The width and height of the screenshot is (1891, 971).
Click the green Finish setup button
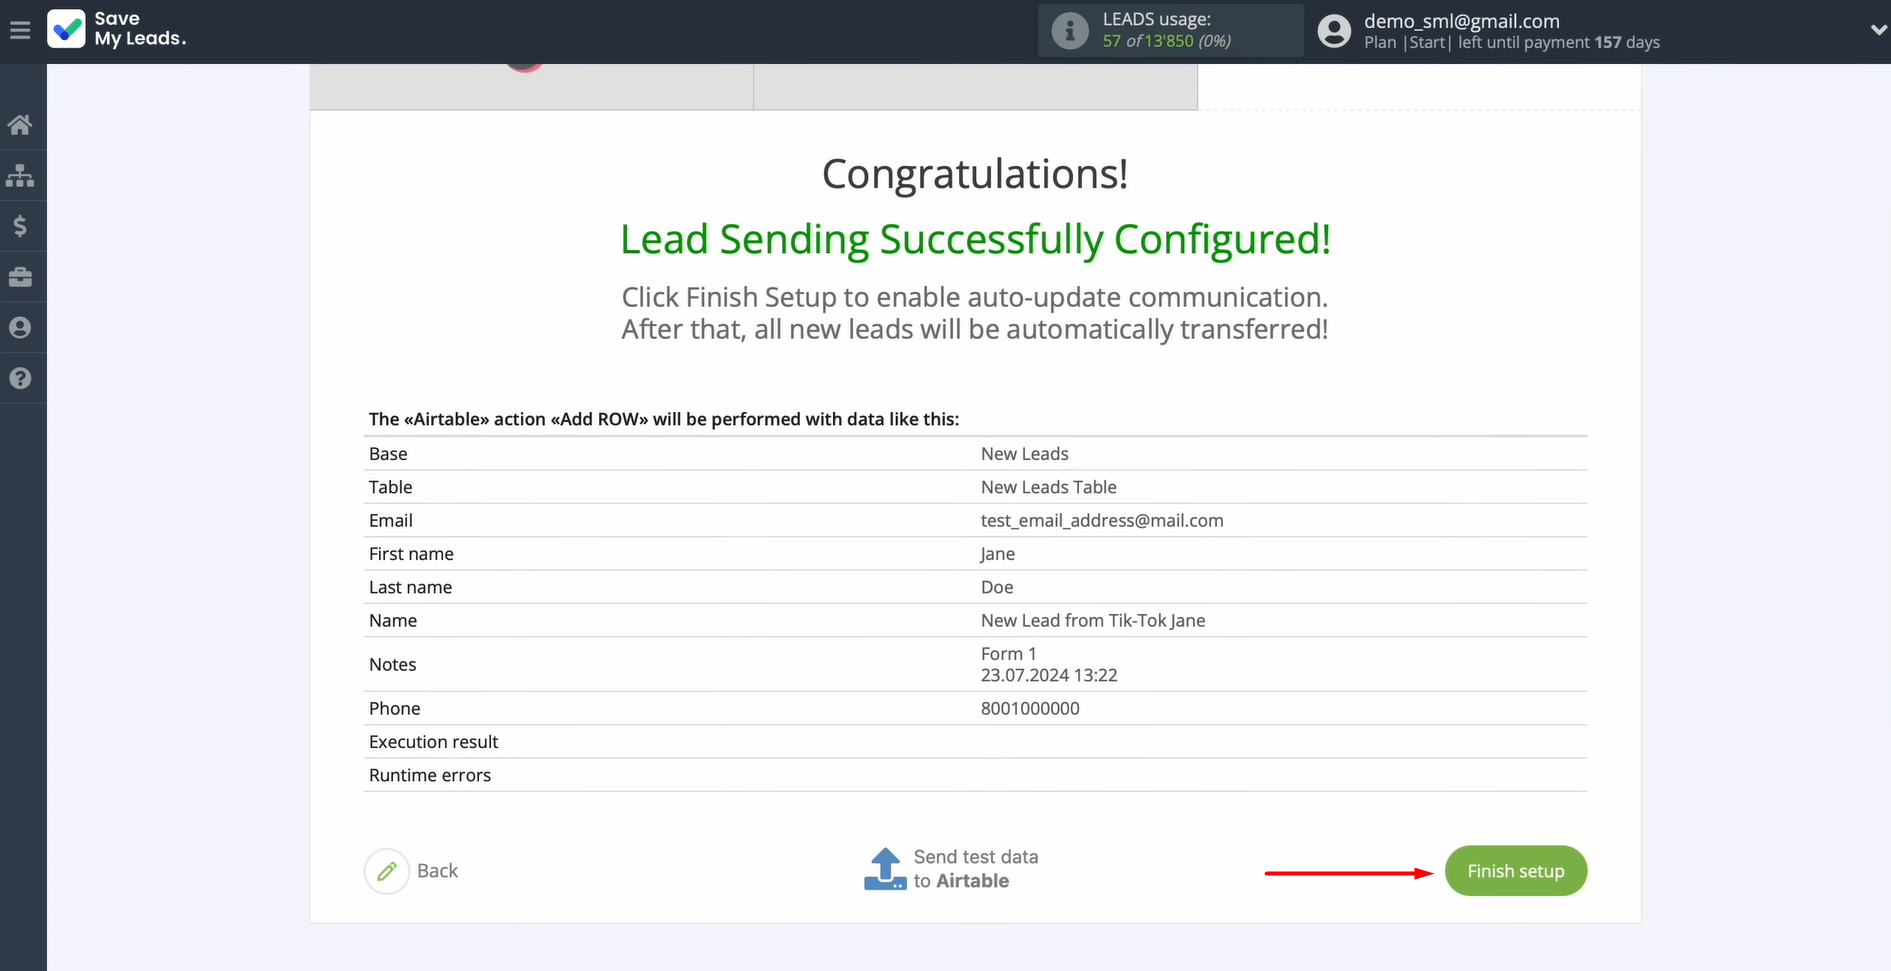[1515, 871]
